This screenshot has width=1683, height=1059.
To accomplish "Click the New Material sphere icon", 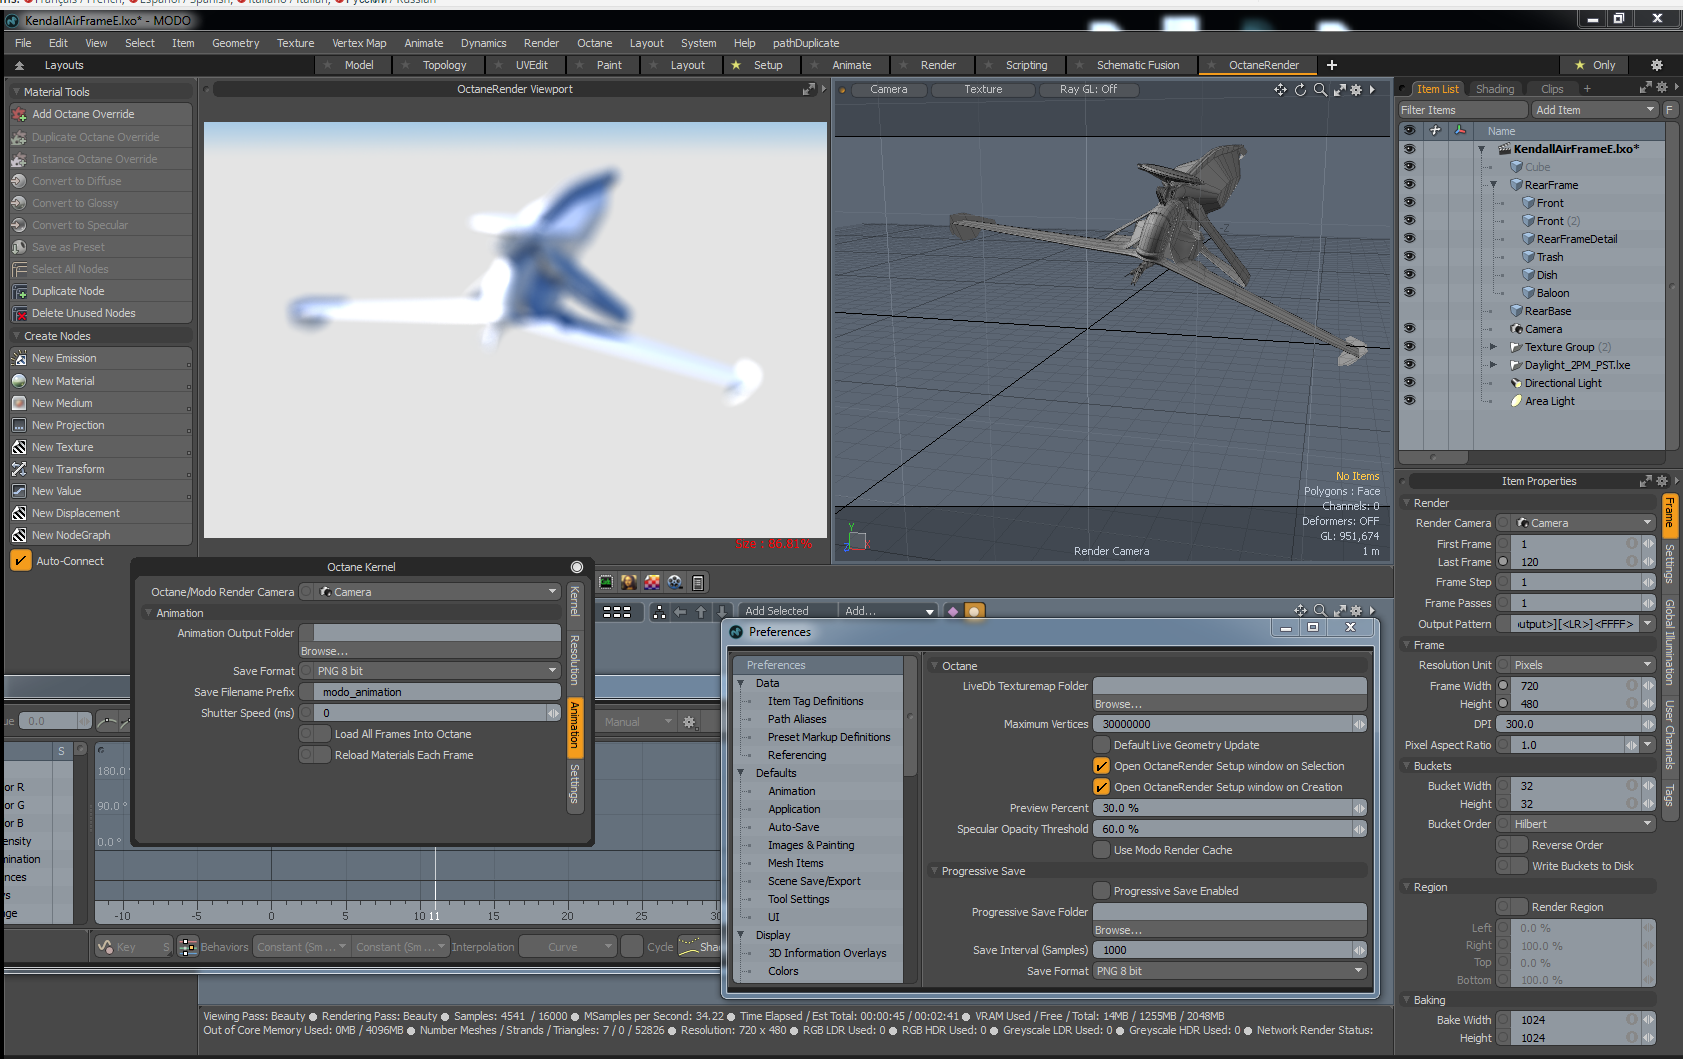I will coord(19,381).
